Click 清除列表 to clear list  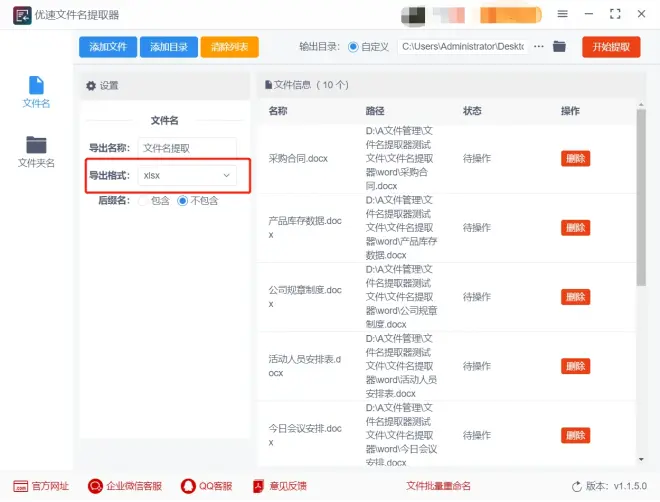coord(230,47)
